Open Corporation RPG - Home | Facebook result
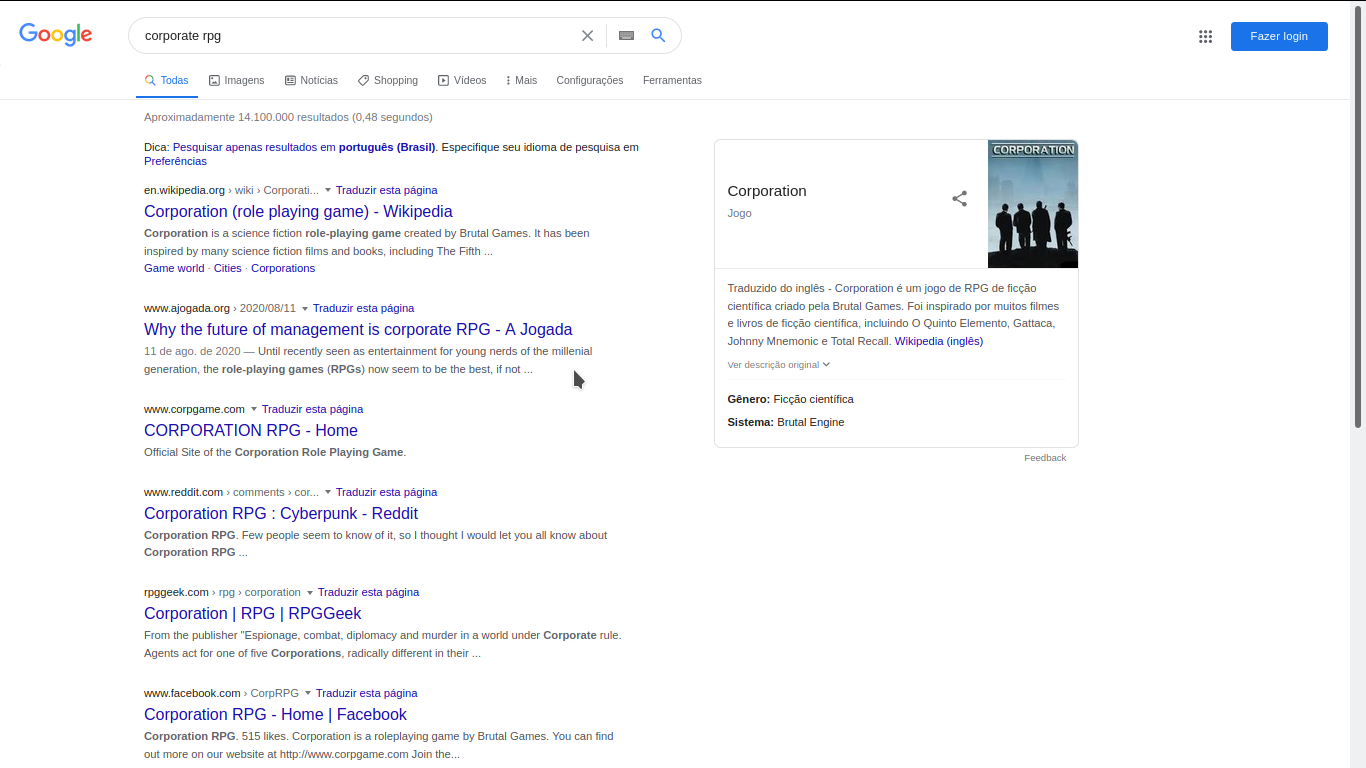Viewport: 1366px width, 768px height. click(x=275, y=714)
